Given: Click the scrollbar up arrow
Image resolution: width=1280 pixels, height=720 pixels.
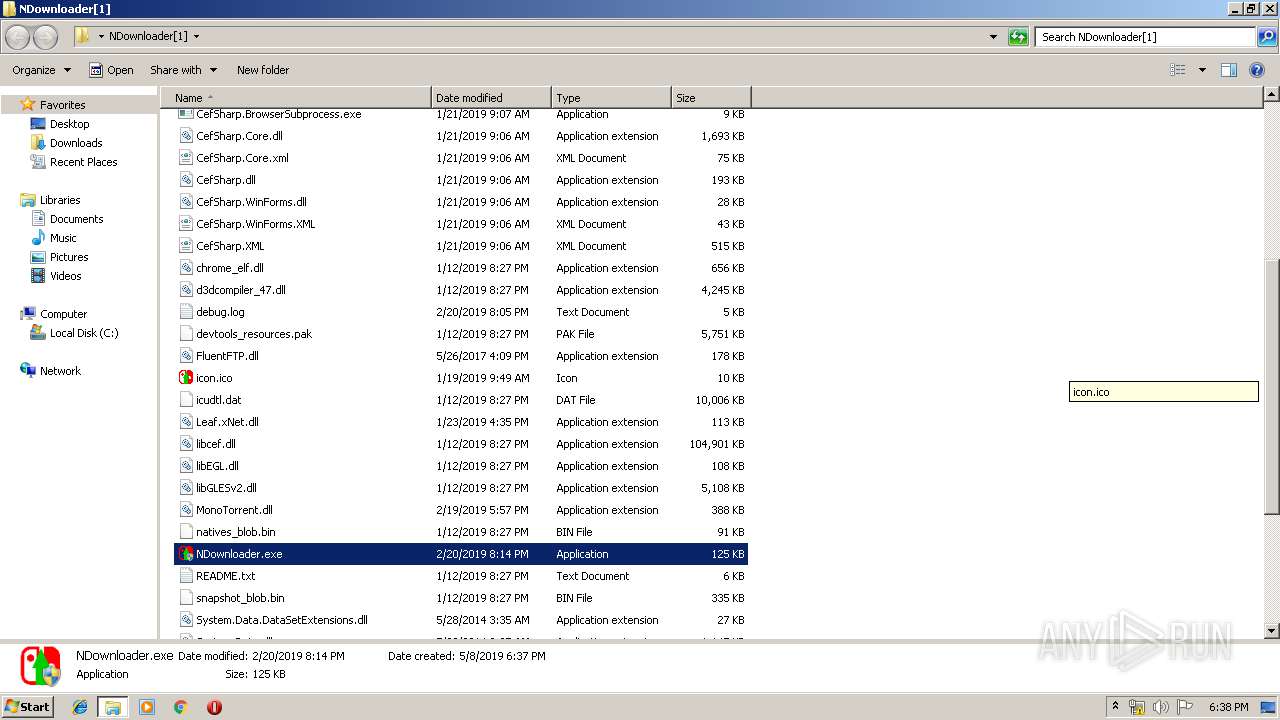Looking at the screenshot, I should point(1272,95).
